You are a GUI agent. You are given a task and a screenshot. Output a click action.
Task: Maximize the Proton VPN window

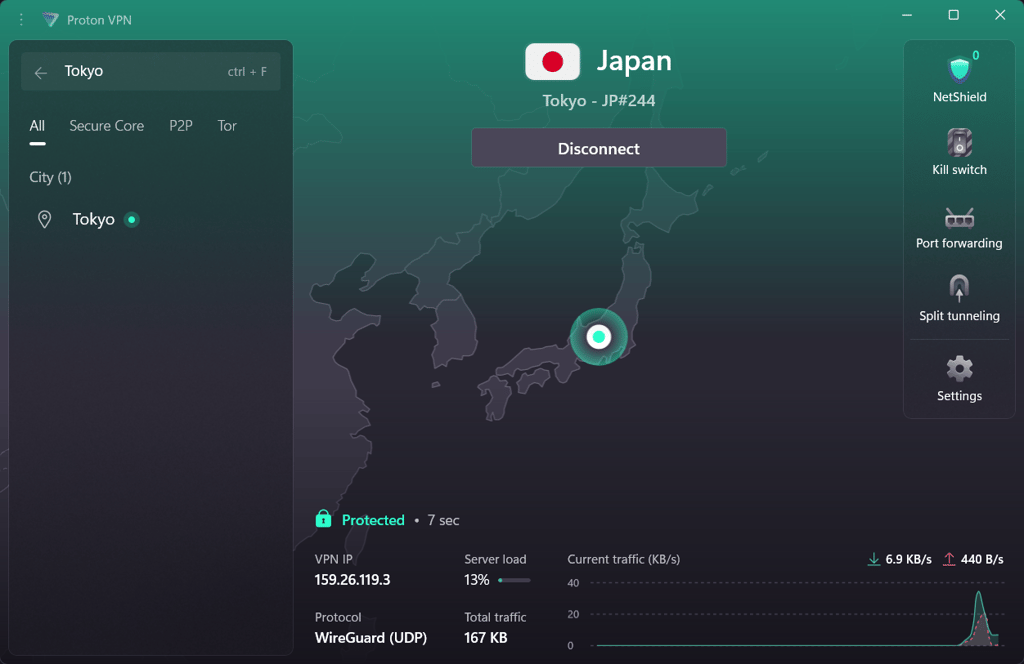(953, 15)
